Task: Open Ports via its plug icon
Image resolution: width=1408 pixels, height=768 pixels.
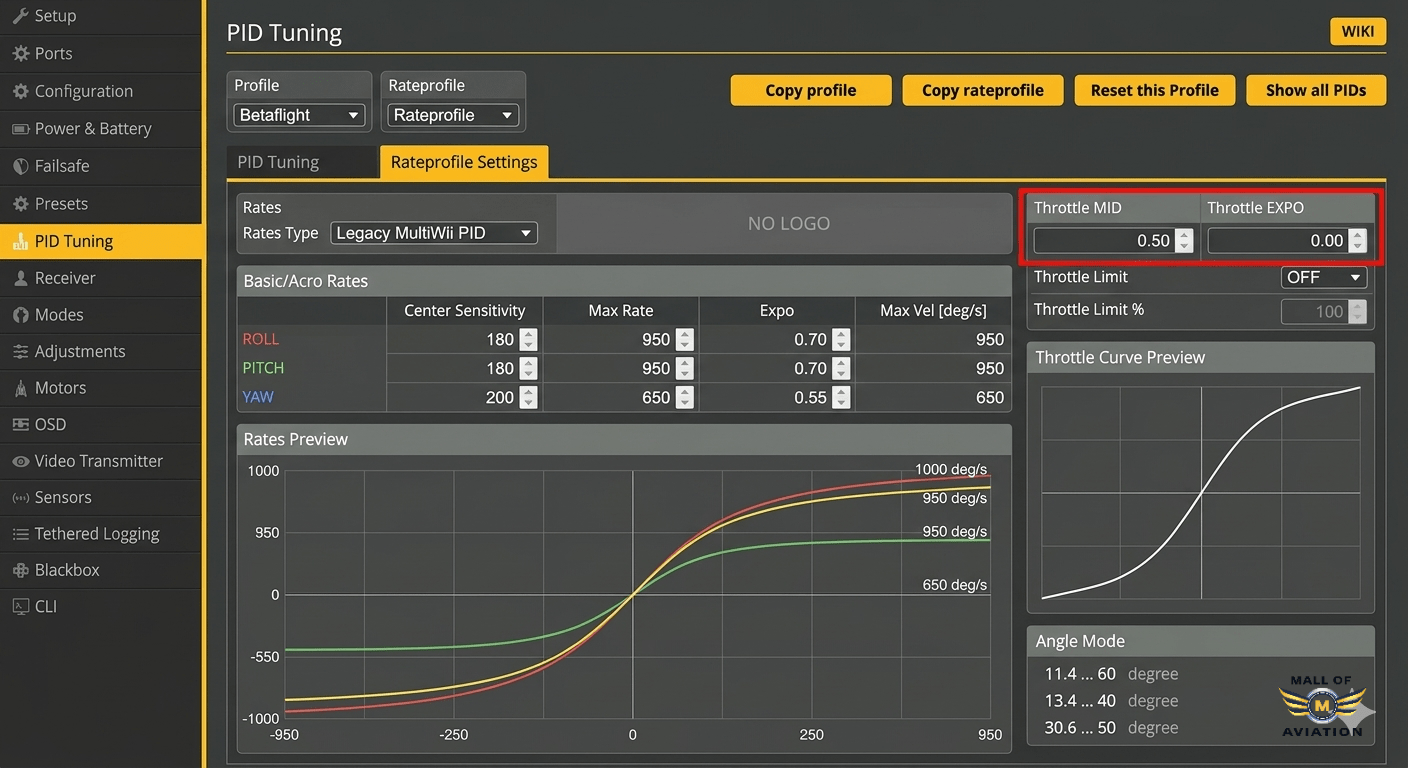Action: click(x=20, y=54)
